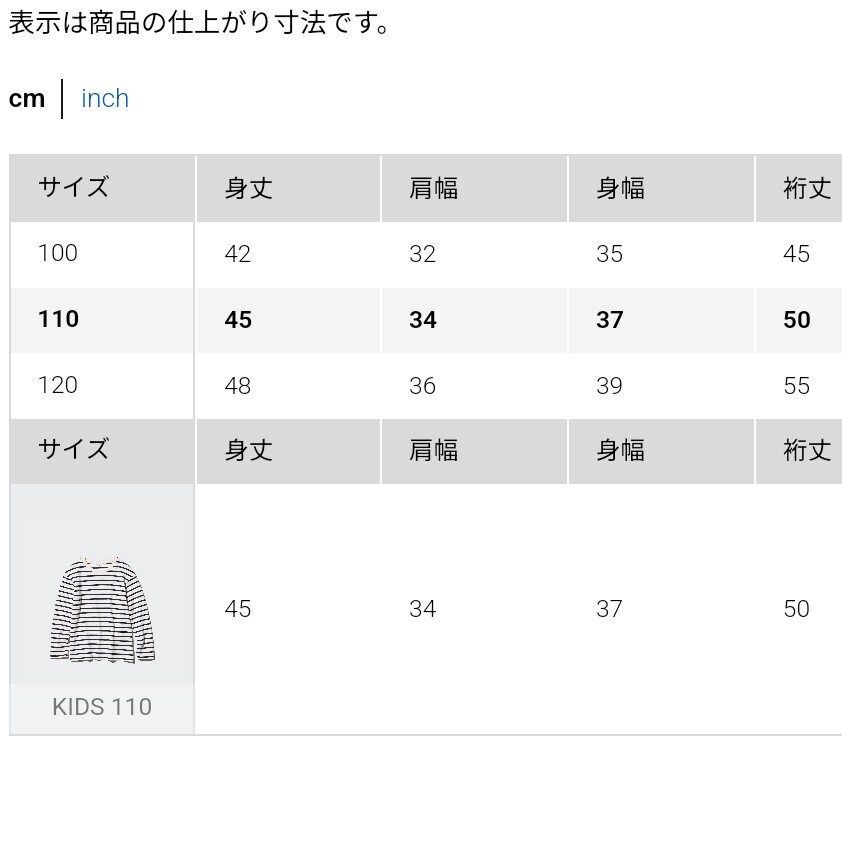
Task: Click value 39 in size 120 row
Action: tap(609, 386)
